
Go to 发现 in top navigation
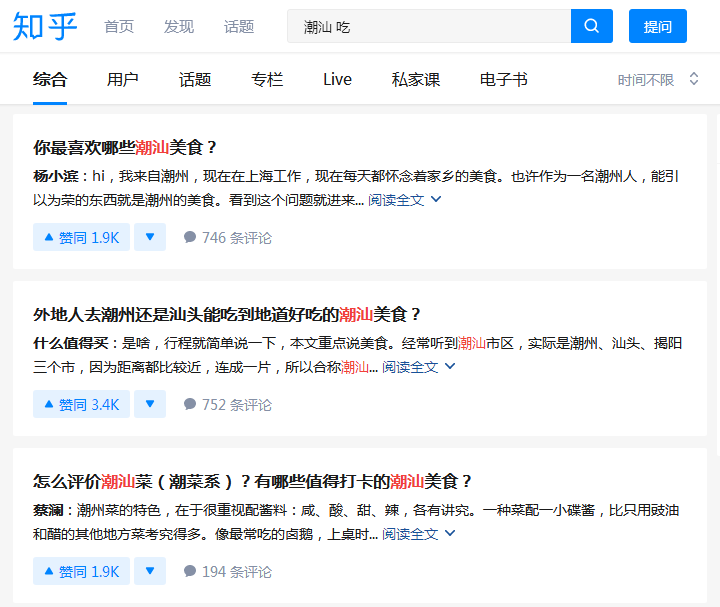[x=179, y=26]
